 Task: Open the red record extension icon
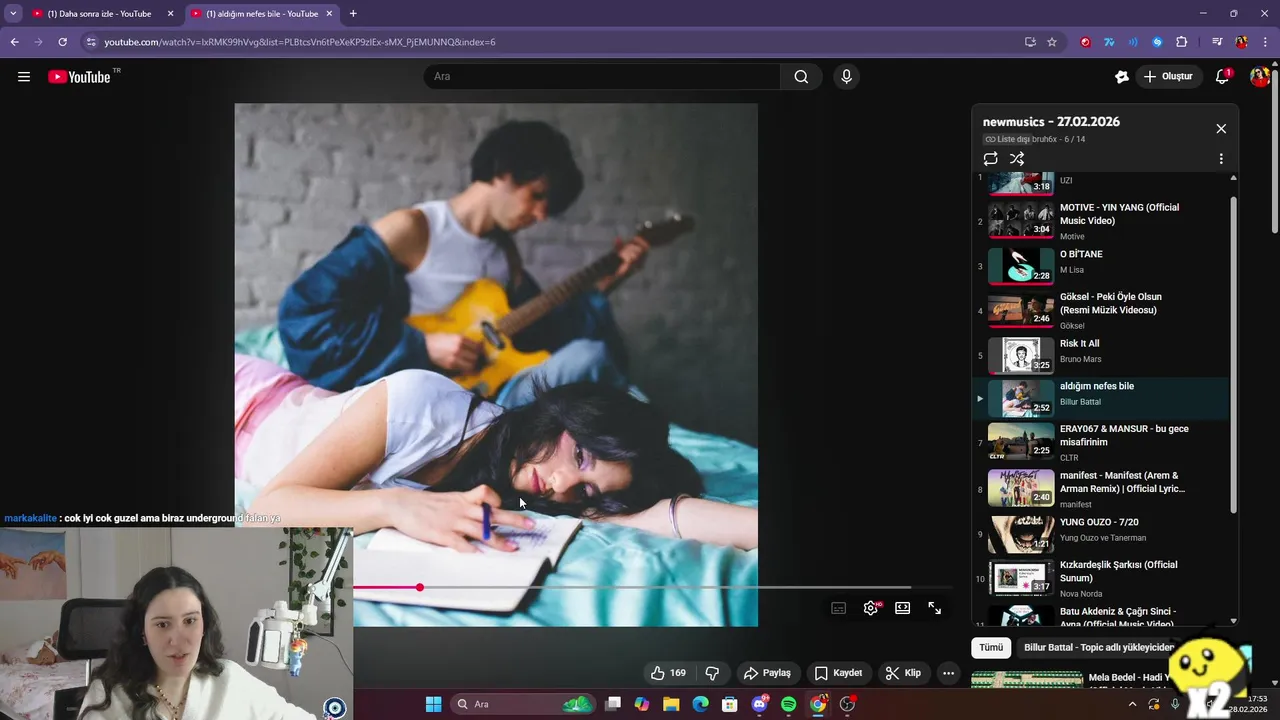click(1085, 42)
